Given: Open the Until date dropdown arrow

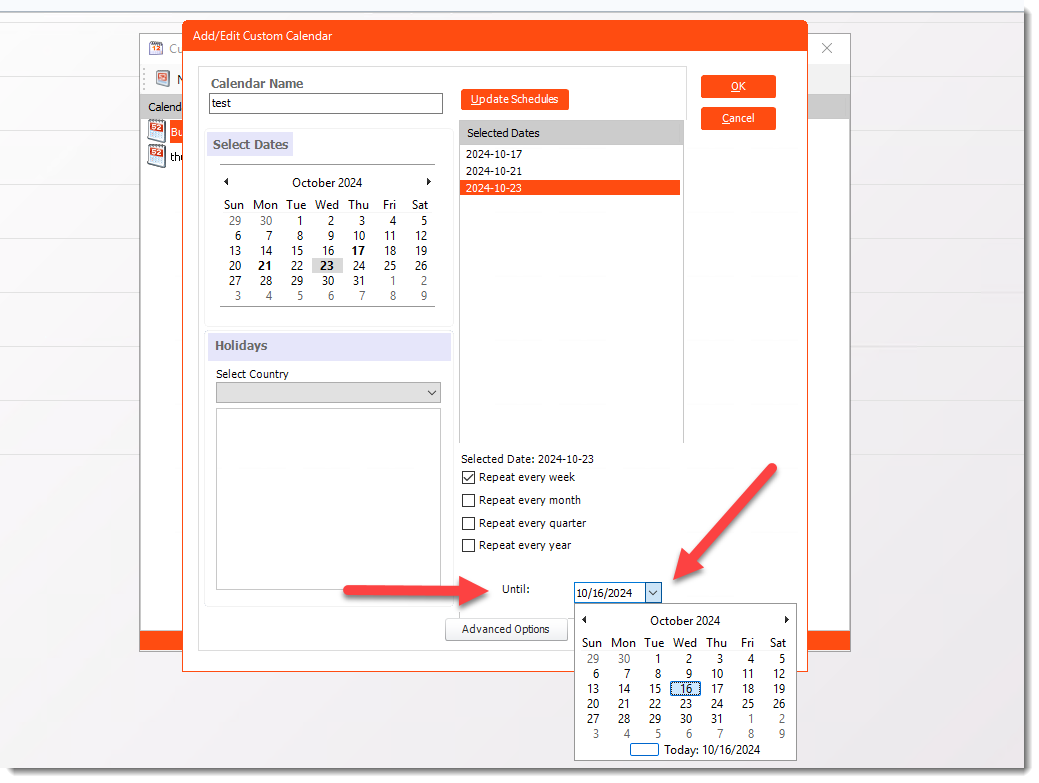Looking at the screenshot, I should 653,592.
